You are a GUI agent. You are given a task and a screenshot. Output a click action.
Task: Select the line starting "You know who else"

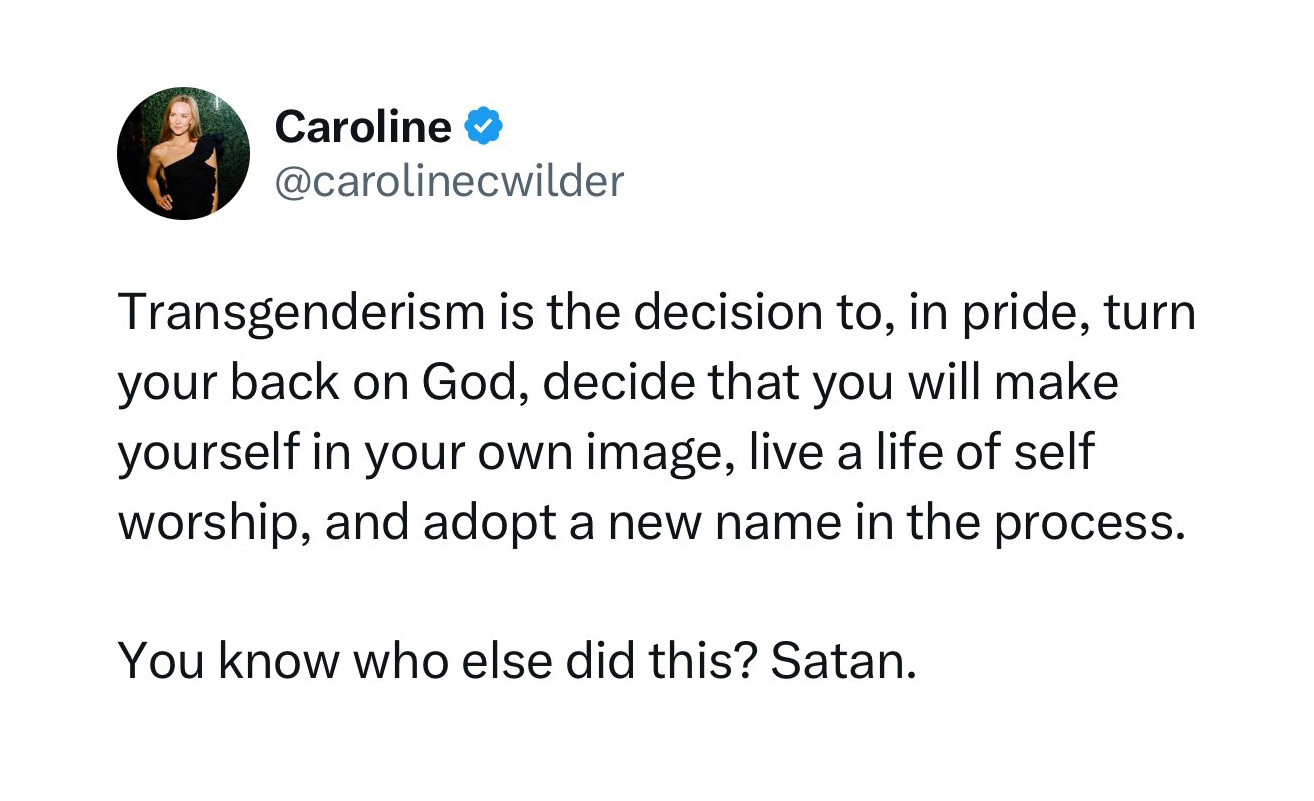pos(516,662)
